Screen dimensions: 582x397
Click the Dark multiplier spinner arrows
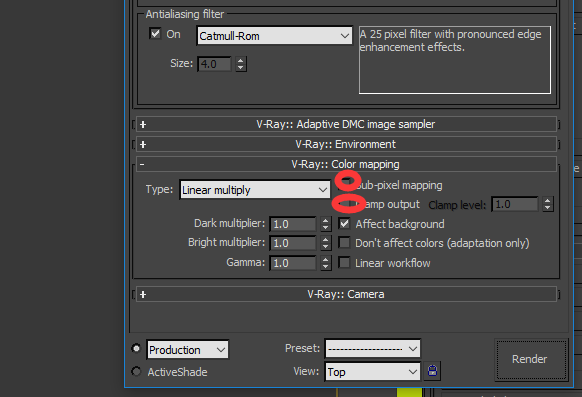tap(326, 224)
